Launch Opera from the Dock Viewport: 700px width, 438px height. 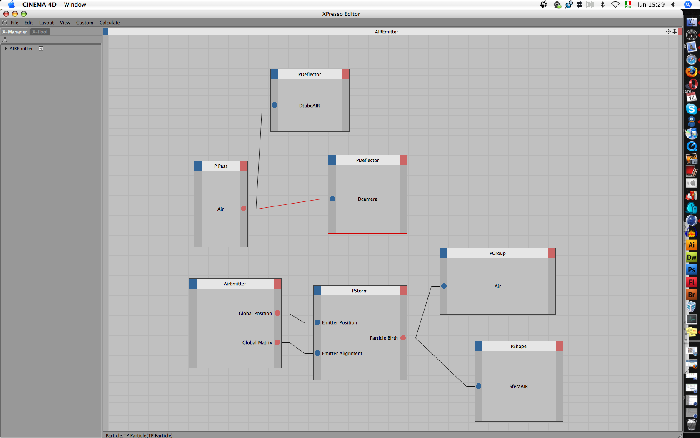point(692,84)
